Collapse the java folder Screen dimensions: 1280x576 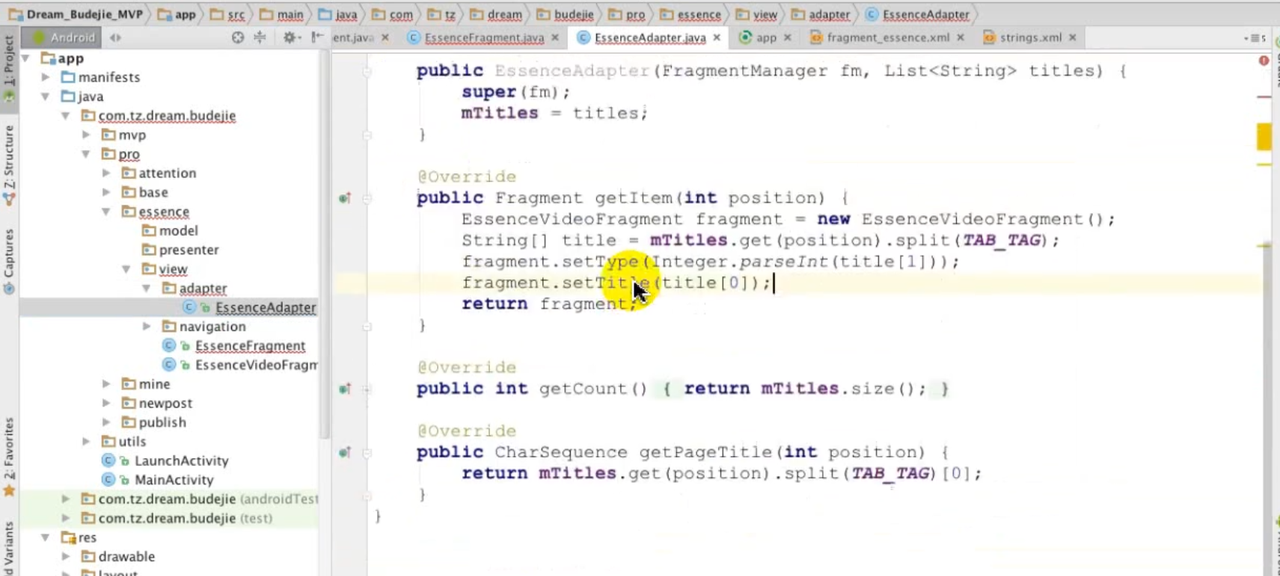point(46,97)
